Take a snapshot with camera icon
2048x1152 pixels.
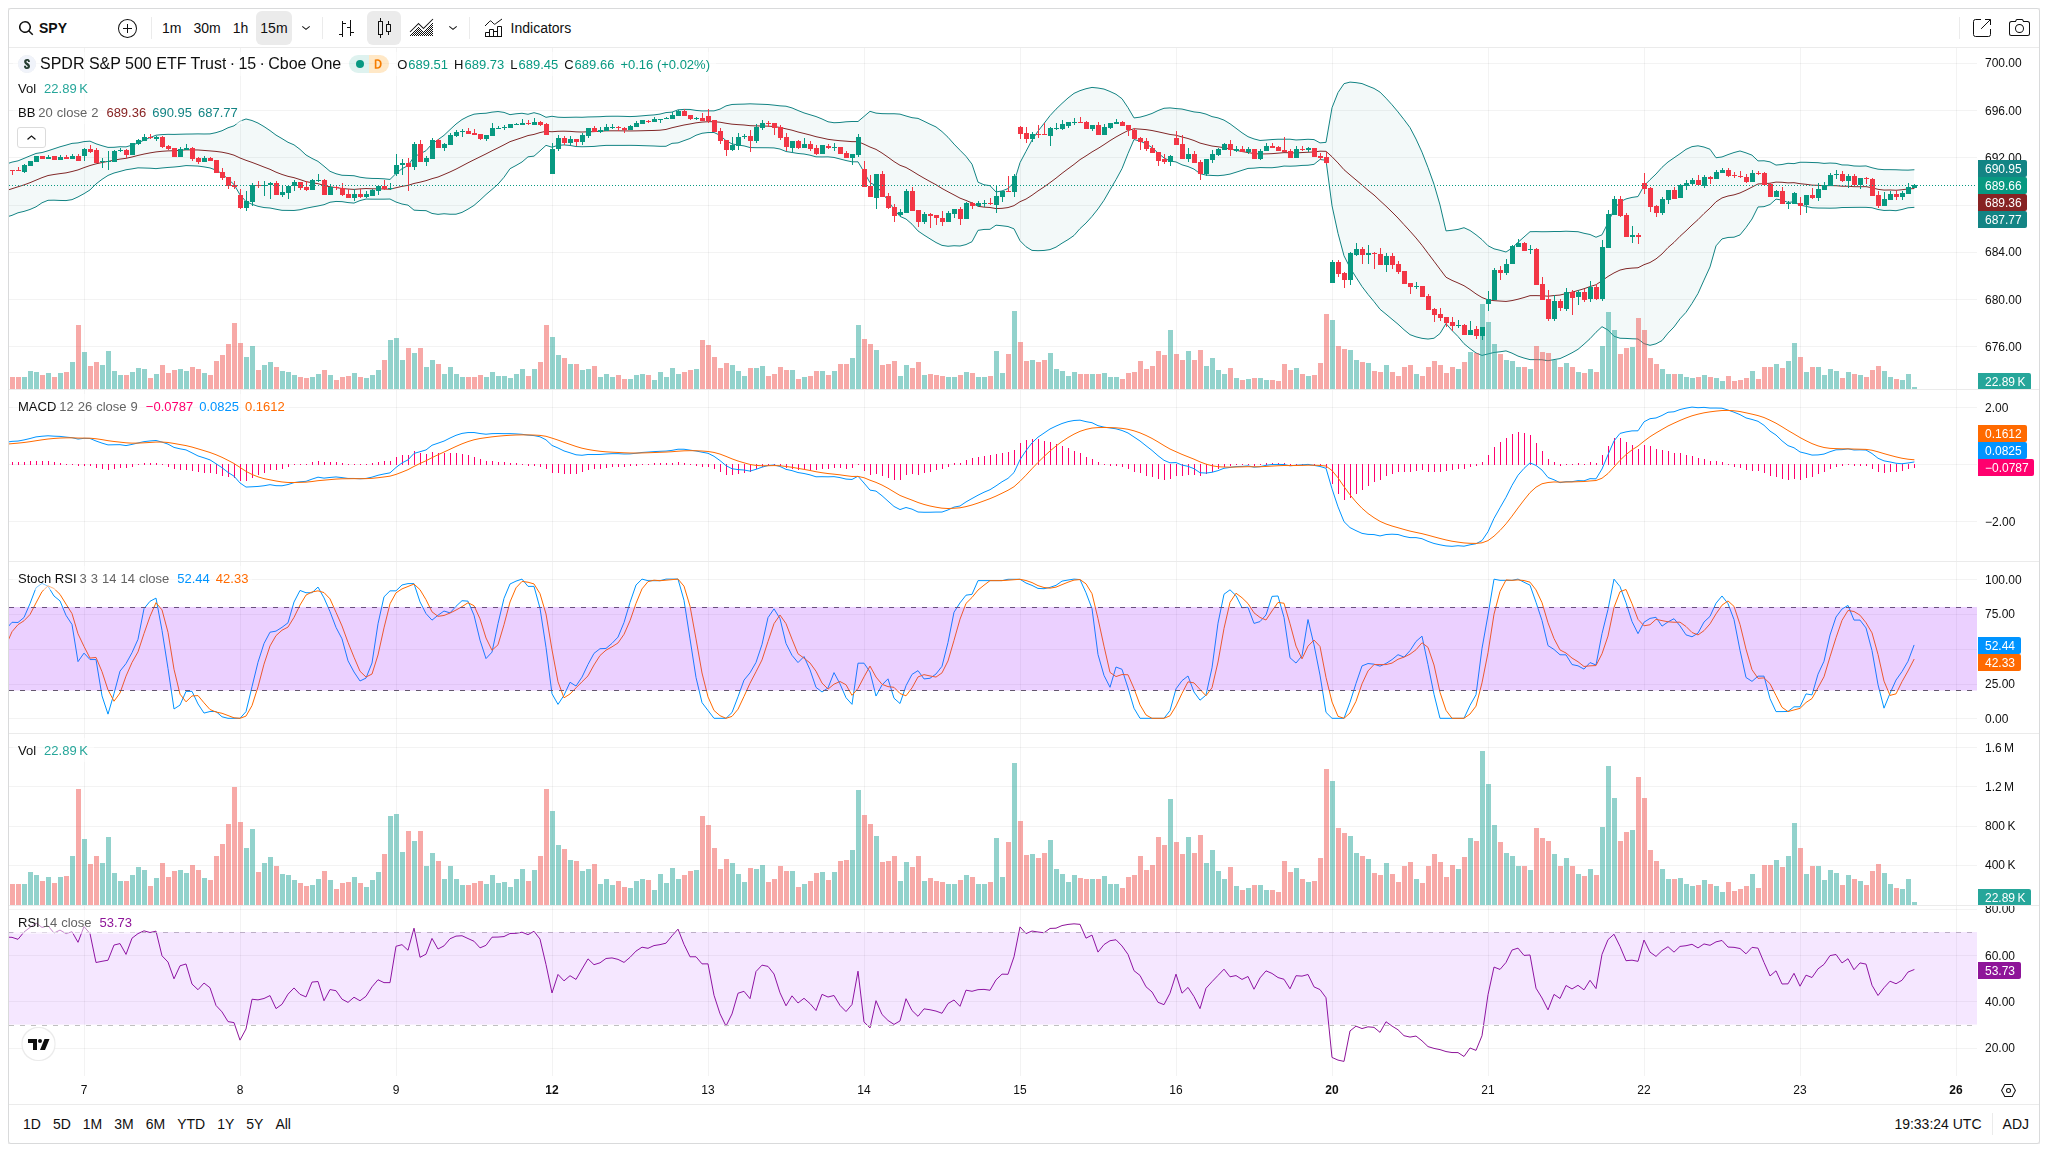[x=2019, y=28]
